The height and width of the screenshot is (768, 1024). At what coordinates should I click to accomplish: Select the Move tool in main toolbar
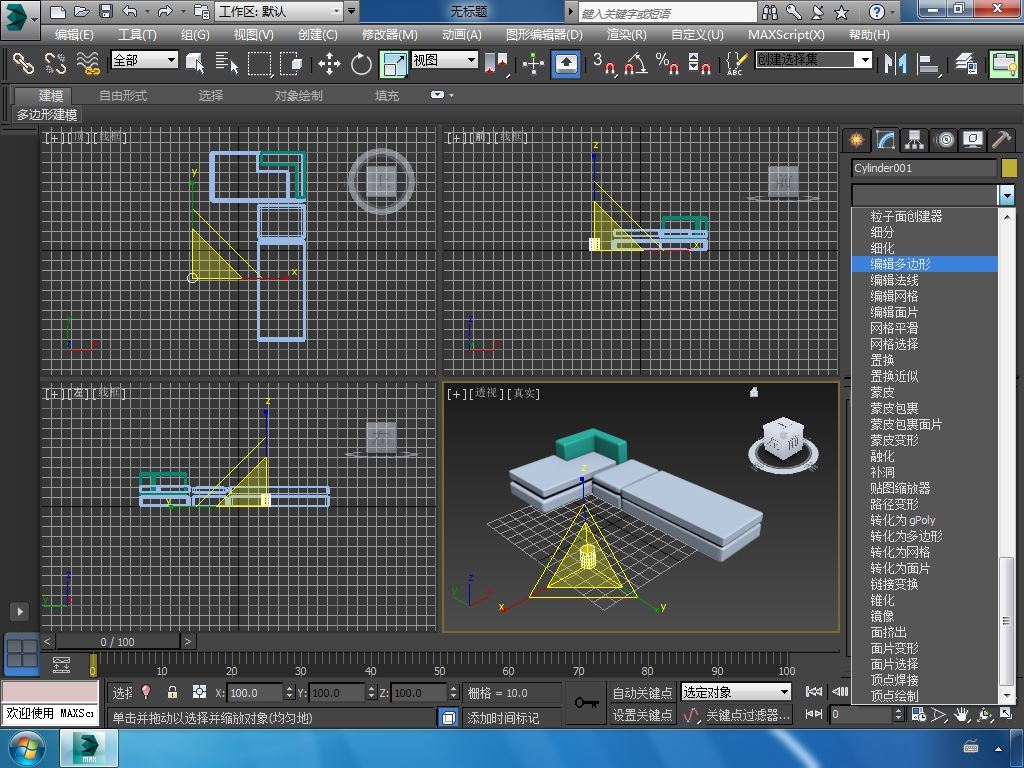pyautogui.click(x=329, y=64)
